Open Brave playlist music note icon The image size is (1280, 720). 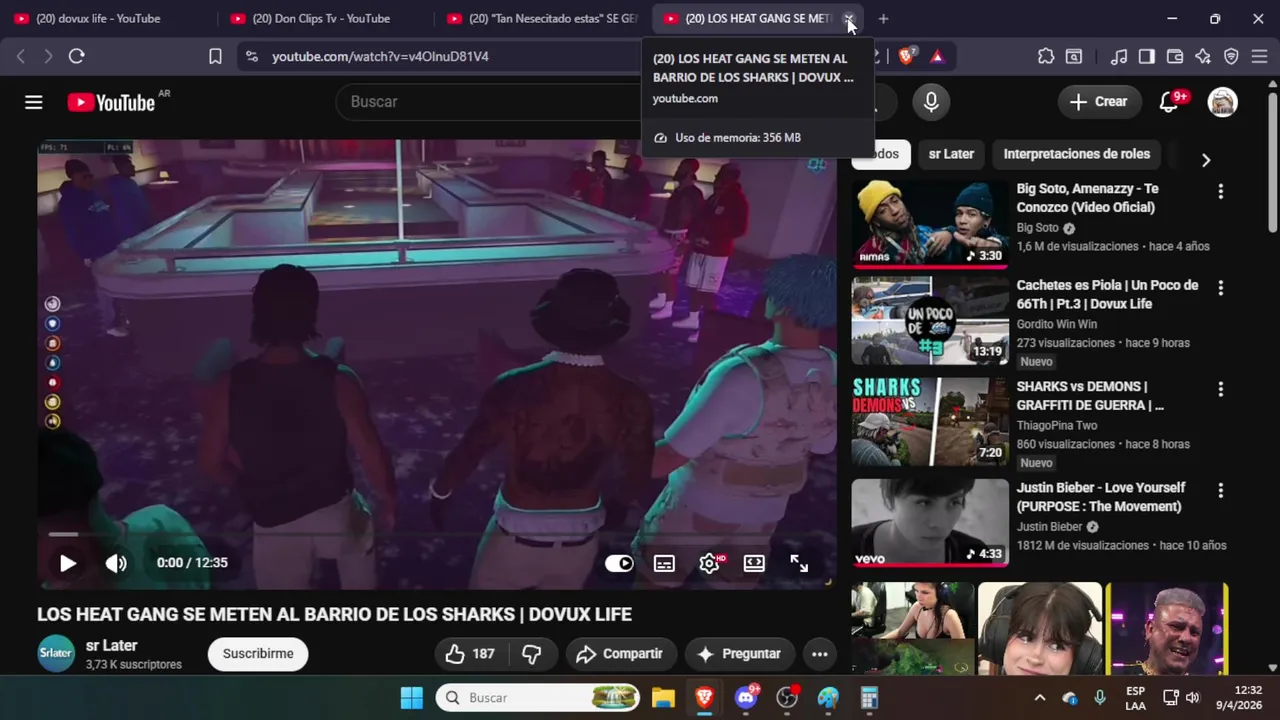(1119, 57)
